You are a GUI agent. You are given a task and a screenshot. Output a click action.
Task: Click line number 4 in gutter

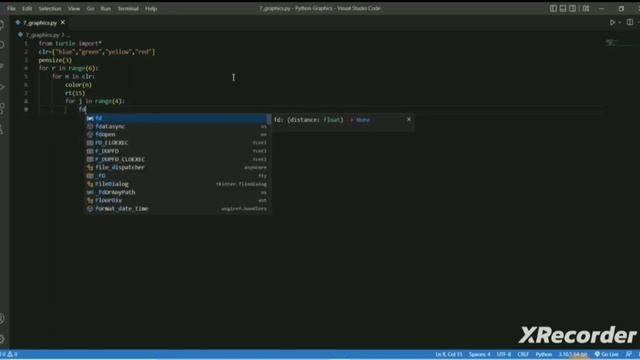[x=26, y=68]
